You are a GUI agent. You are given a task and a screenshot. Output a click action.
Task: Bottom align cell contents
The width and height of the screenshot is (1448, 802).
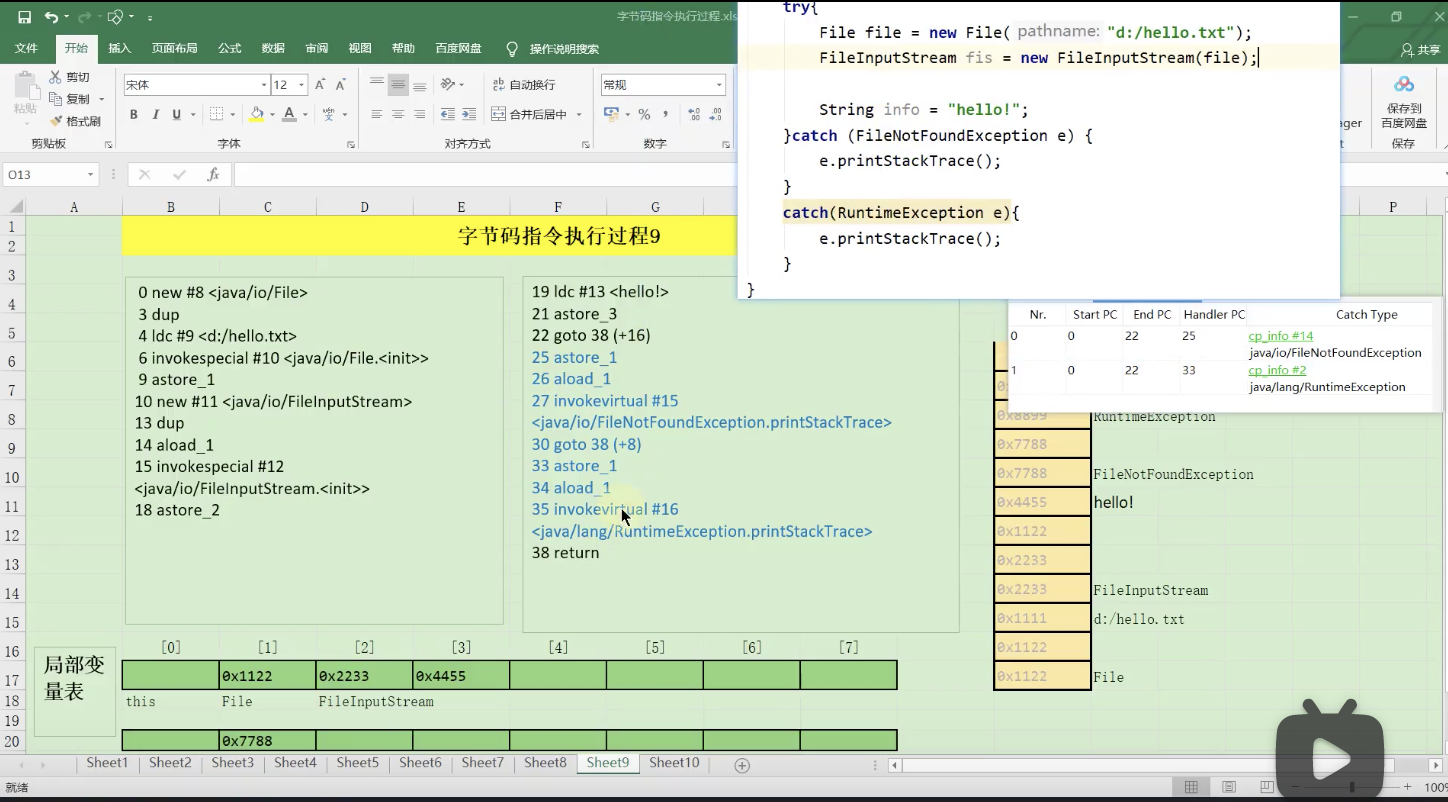[419, 85]
